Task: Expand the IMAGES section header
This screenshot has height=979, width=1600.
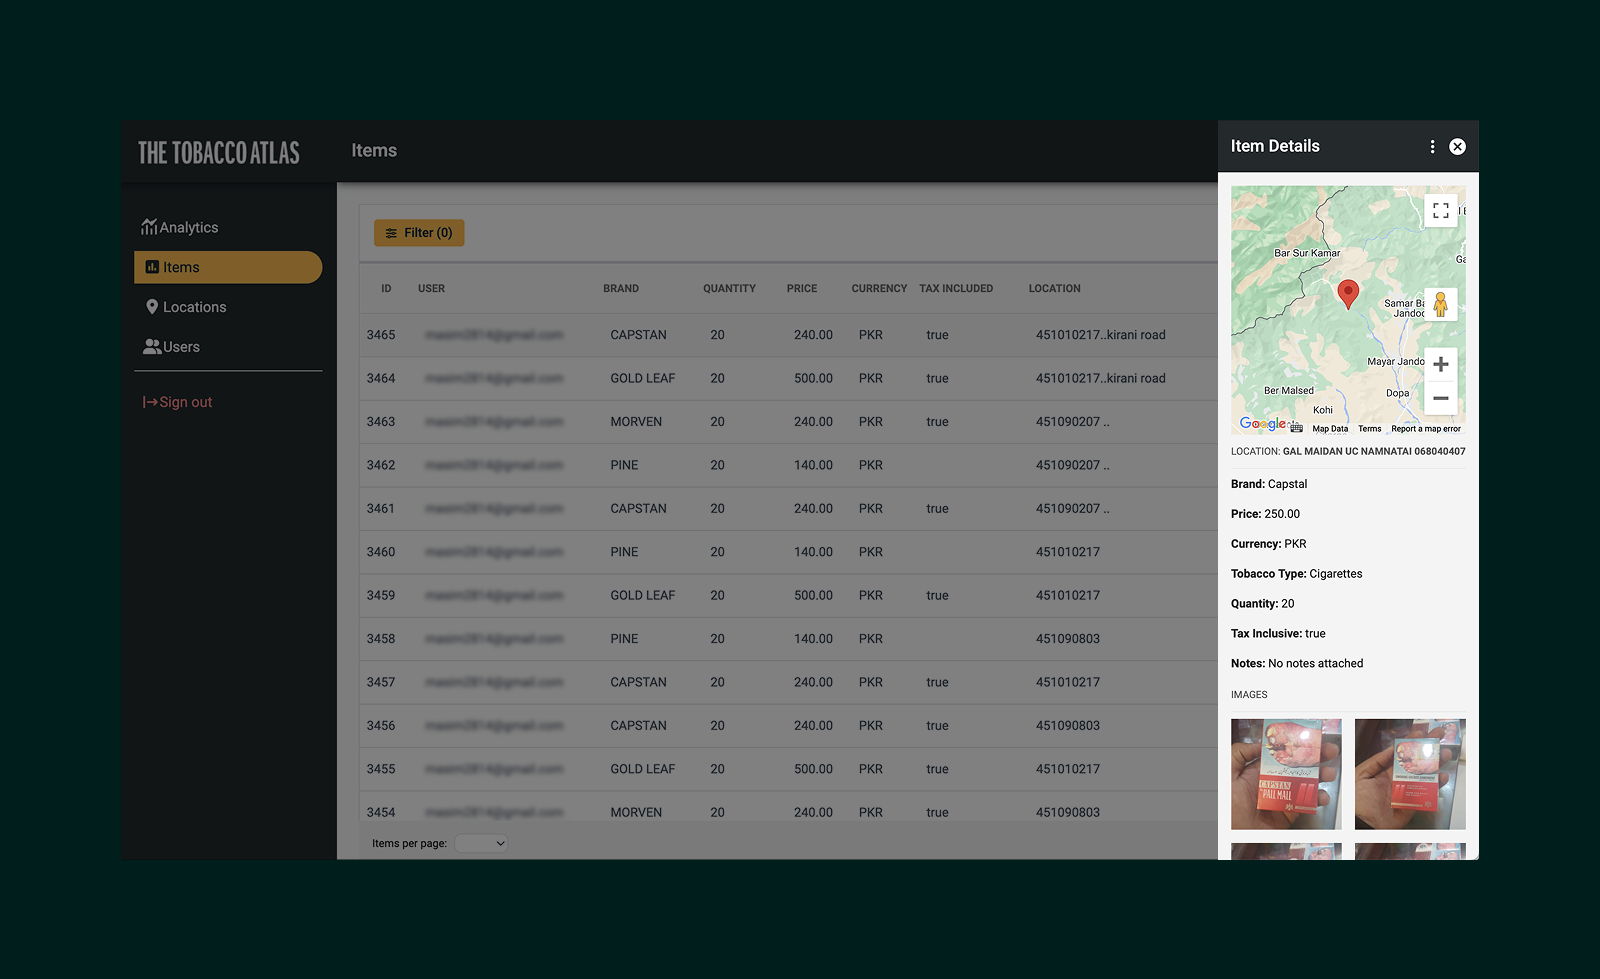Action: (x=1249, y=694)
